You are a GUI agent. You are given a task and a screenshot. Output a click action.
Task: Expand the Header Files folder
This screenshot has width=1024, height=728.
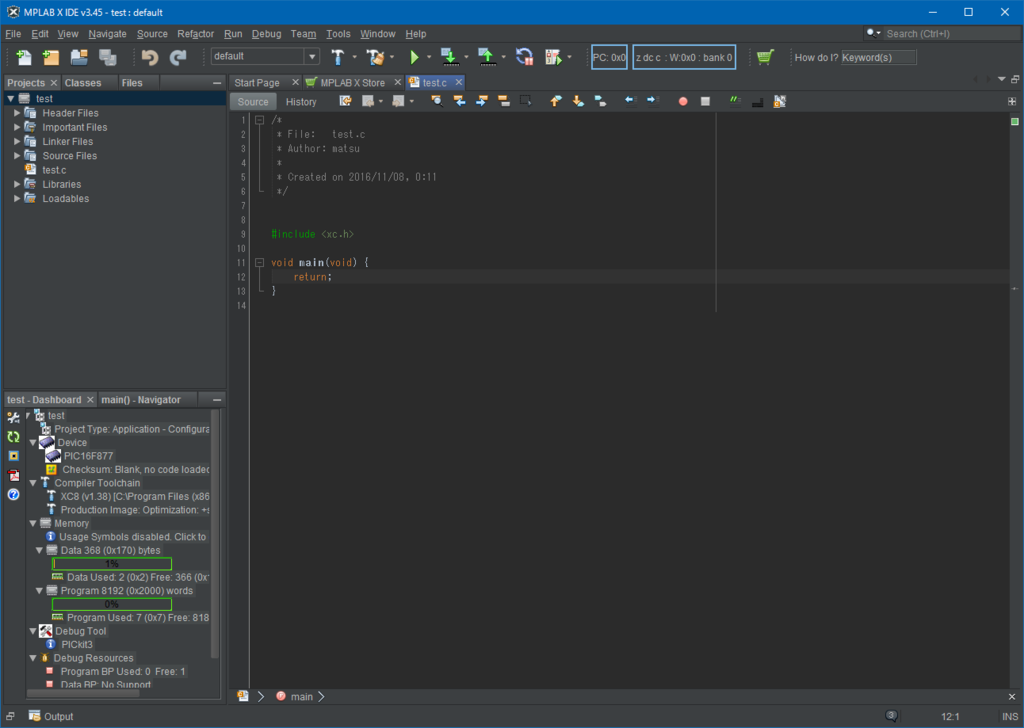[x=17, y=113]
